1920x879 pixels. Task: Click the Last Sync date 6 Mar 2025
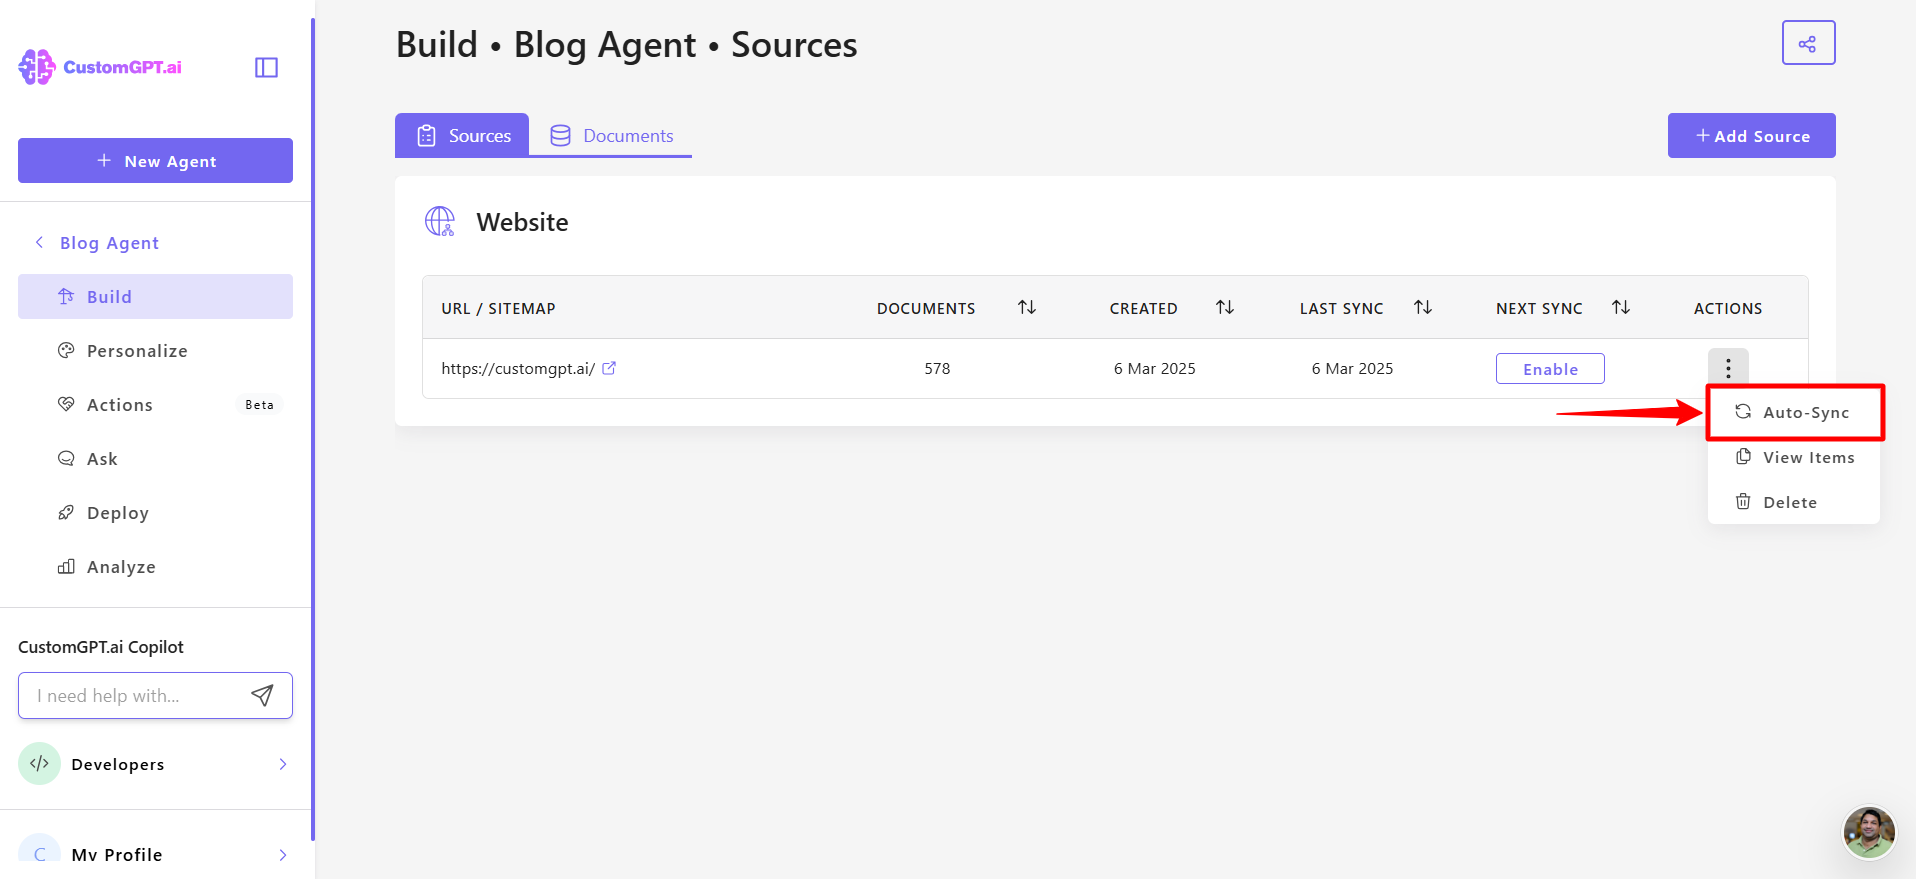(x=1352, y=368)
